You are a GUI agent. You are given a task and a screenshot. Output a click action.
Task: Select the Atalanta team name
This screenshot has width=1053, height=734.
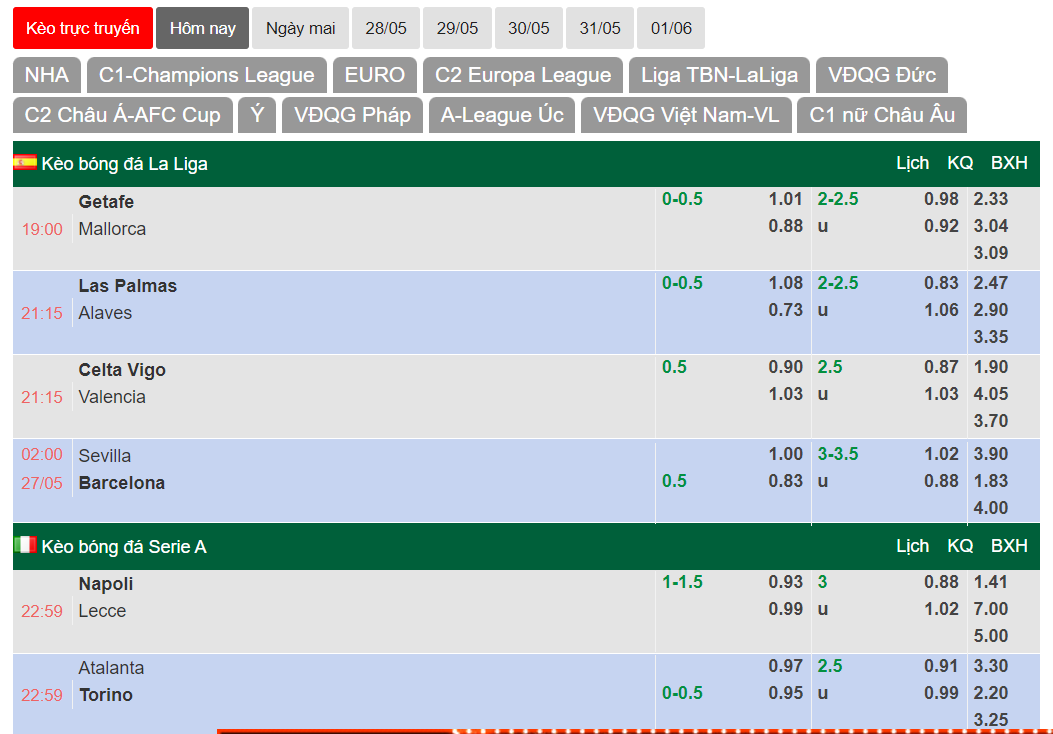[111, 668]
